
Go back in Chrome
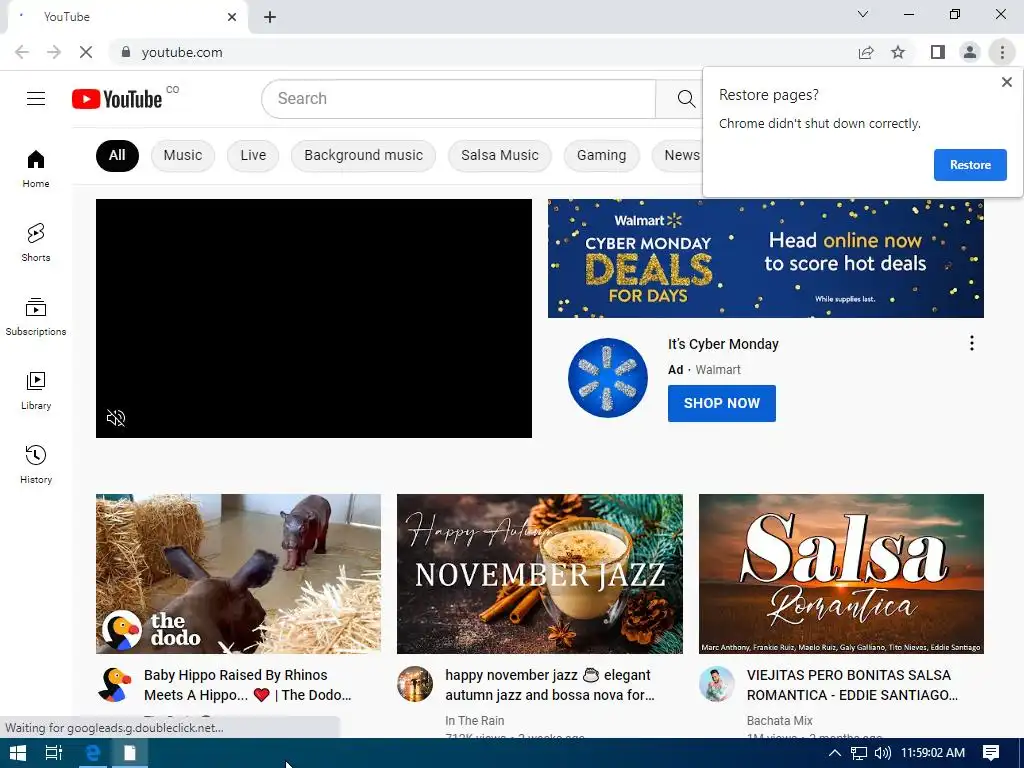[22, 52]
